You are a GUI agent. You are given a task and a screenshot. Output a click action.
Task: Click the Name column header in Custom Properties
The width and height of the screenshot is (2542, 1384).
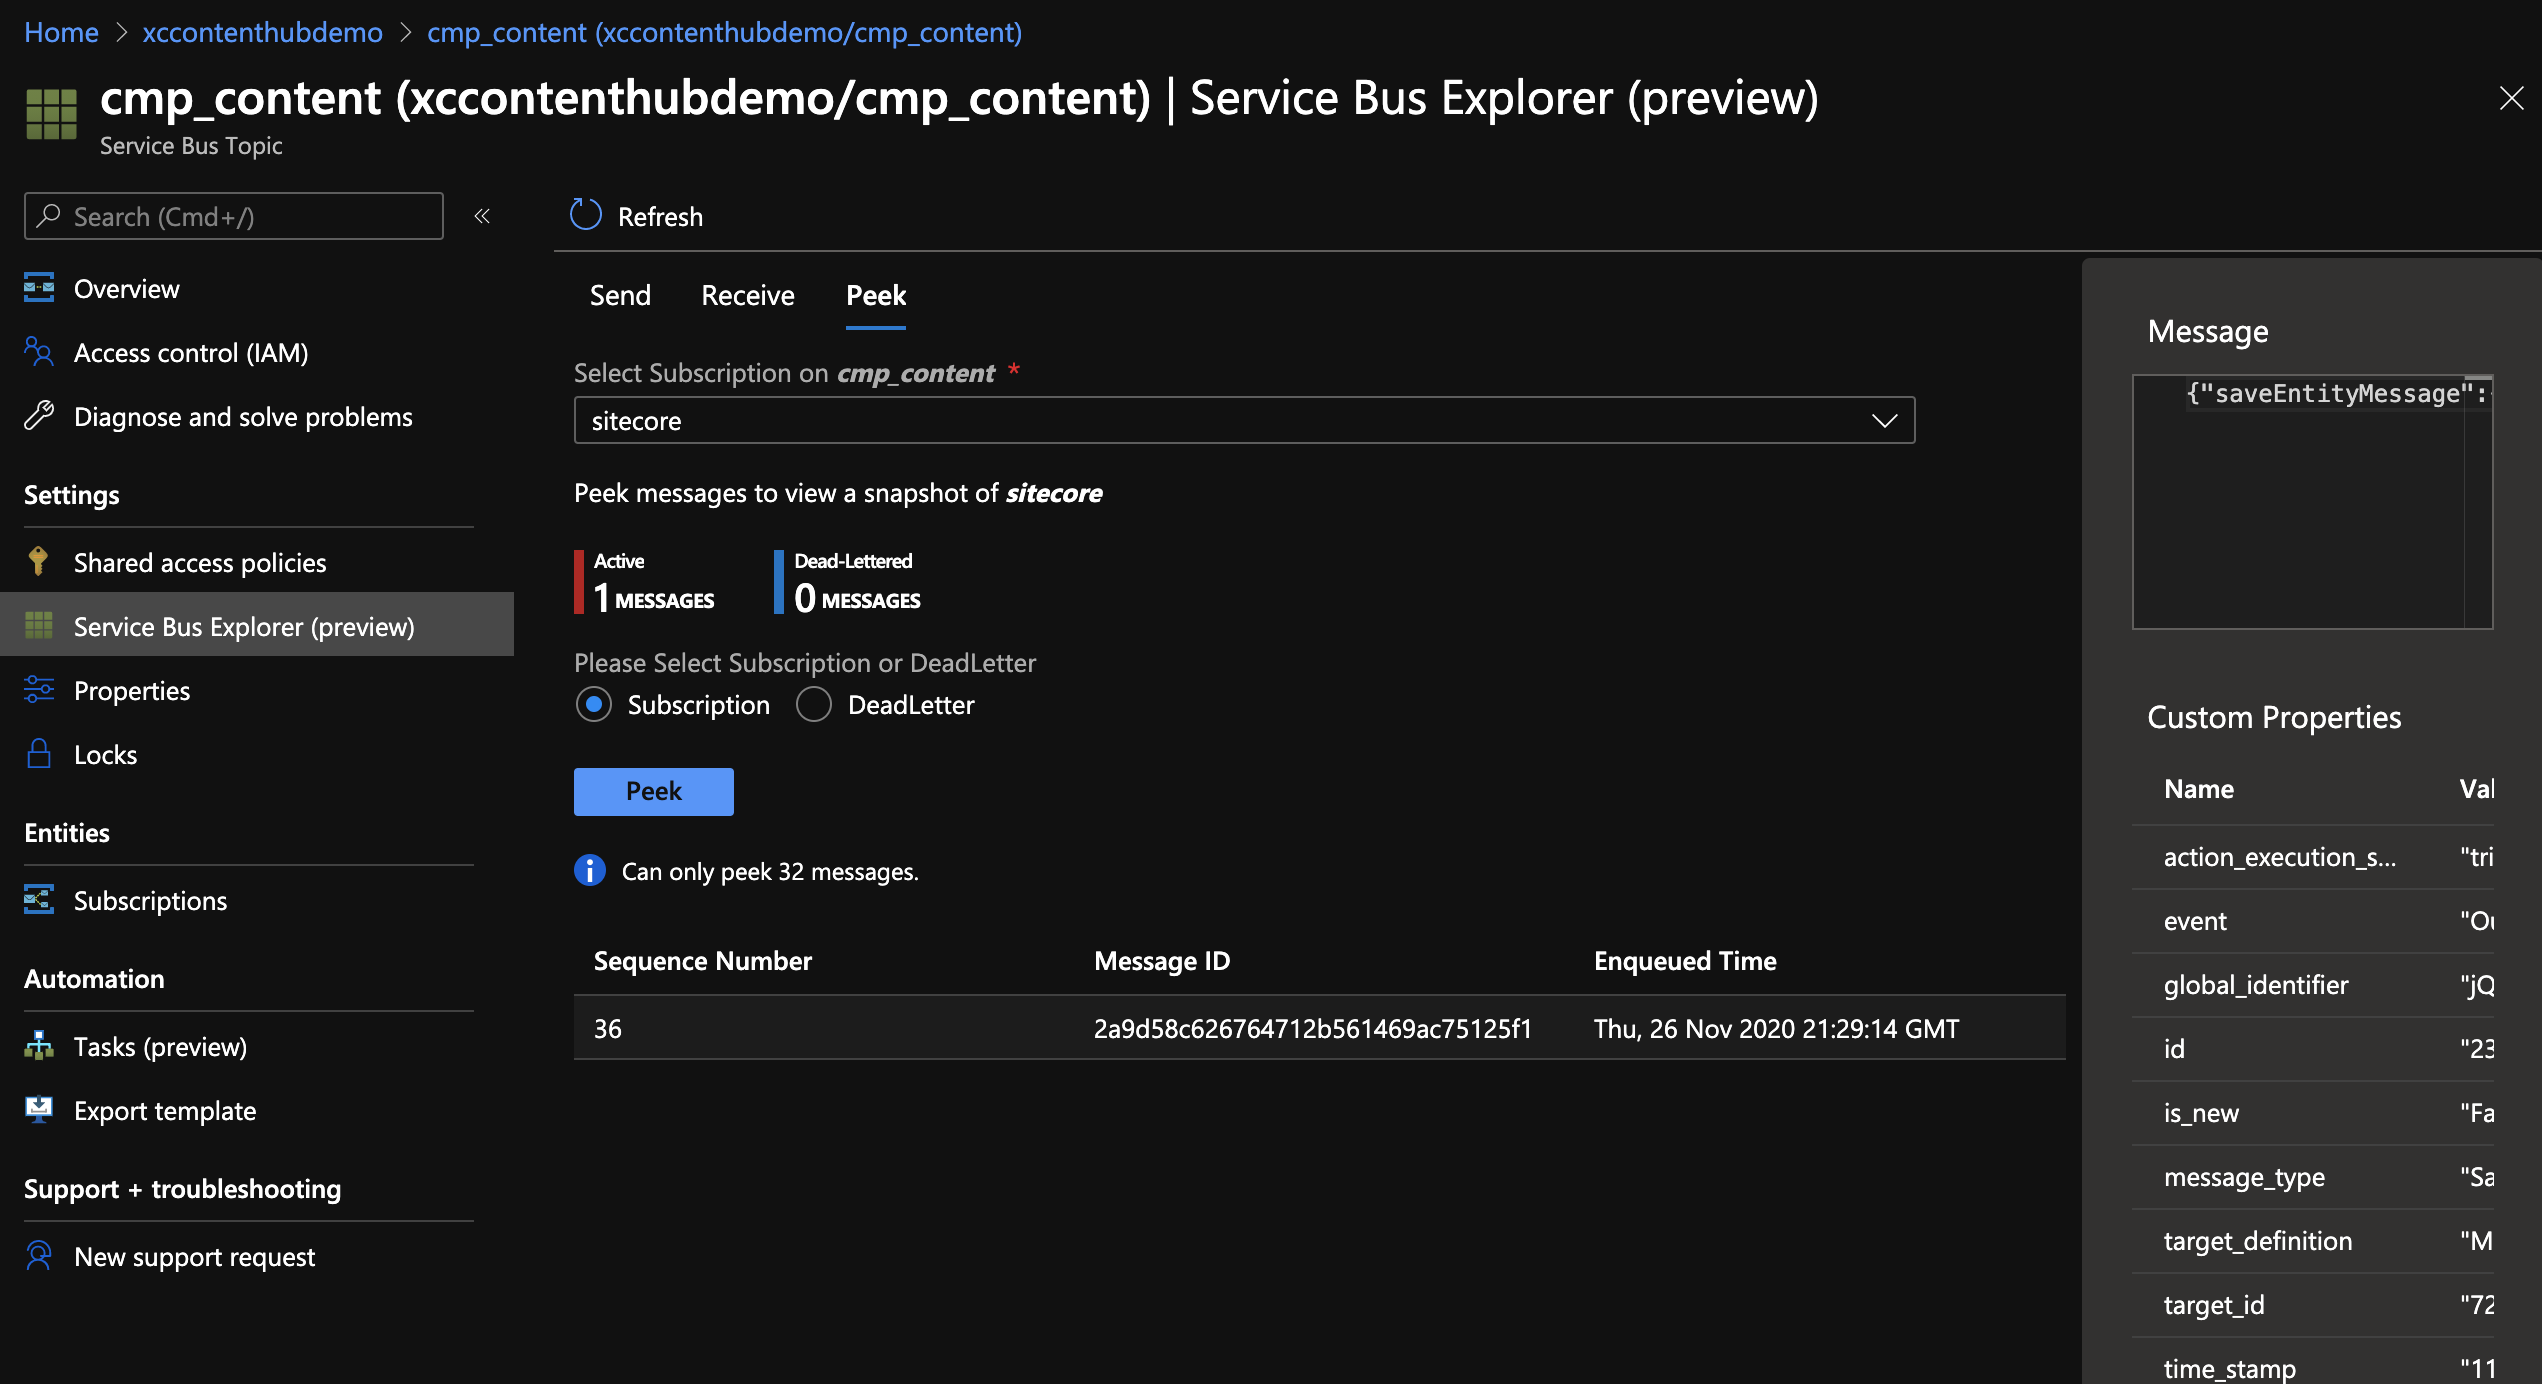pyautogui.click(x=2199, y=789)
